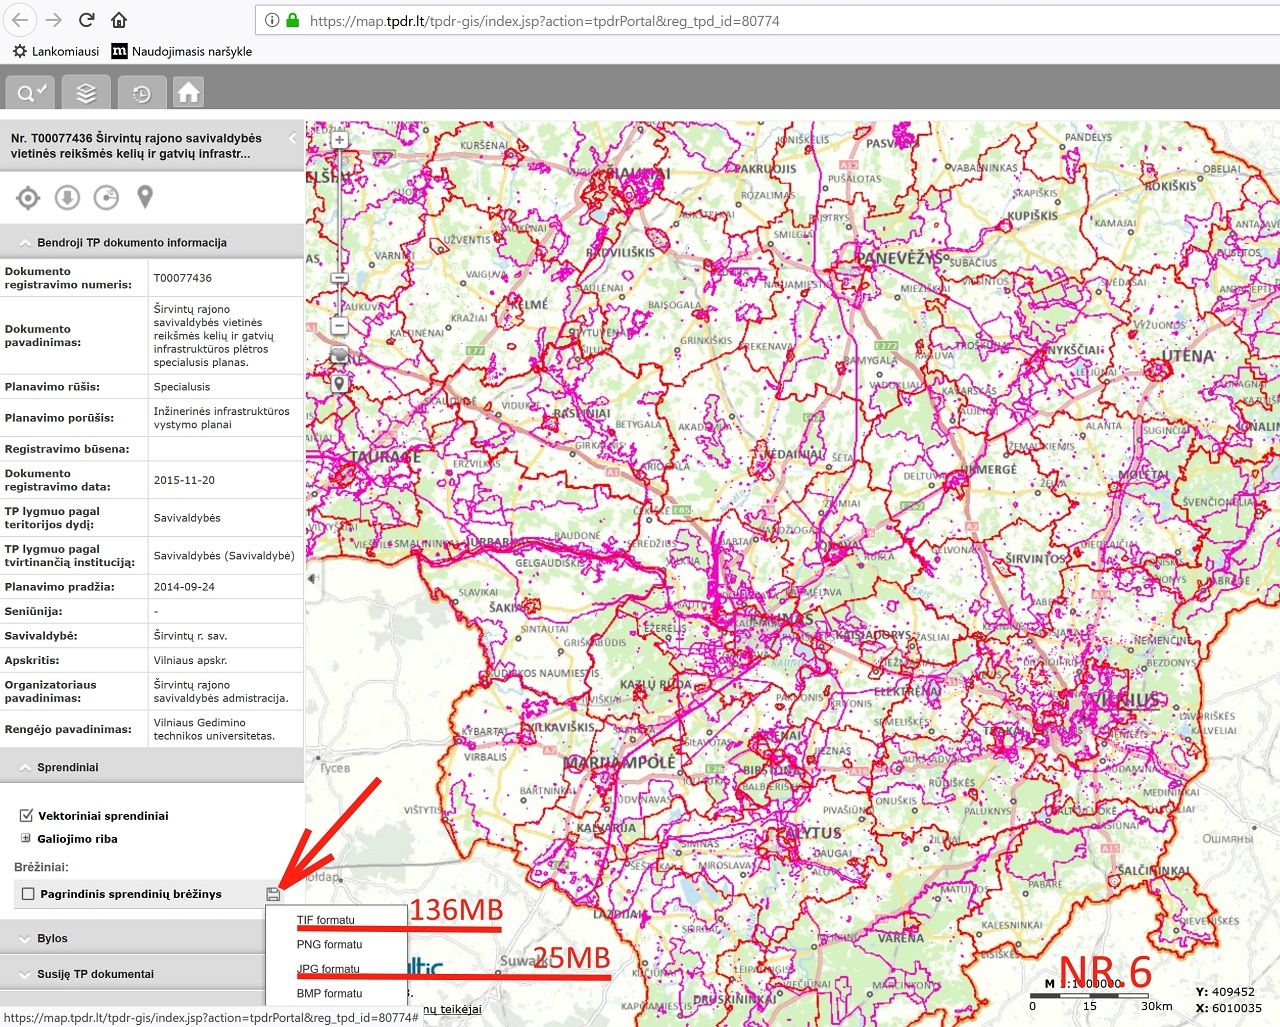Click the Vektoriniai sprendiniai label
Viewport: 1280px width, 1027px height.
103,816
